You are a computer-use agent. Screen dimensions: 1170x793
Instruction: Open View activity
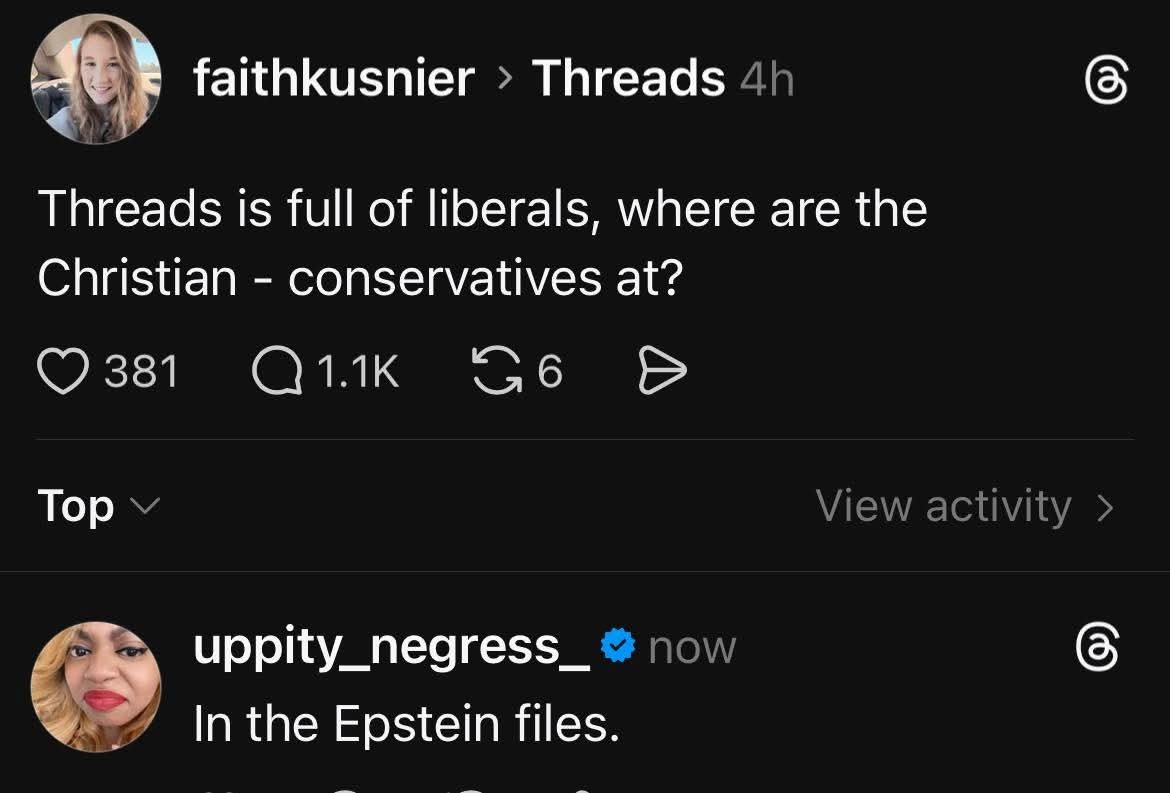pyautogui.click(x=943, y=505)
